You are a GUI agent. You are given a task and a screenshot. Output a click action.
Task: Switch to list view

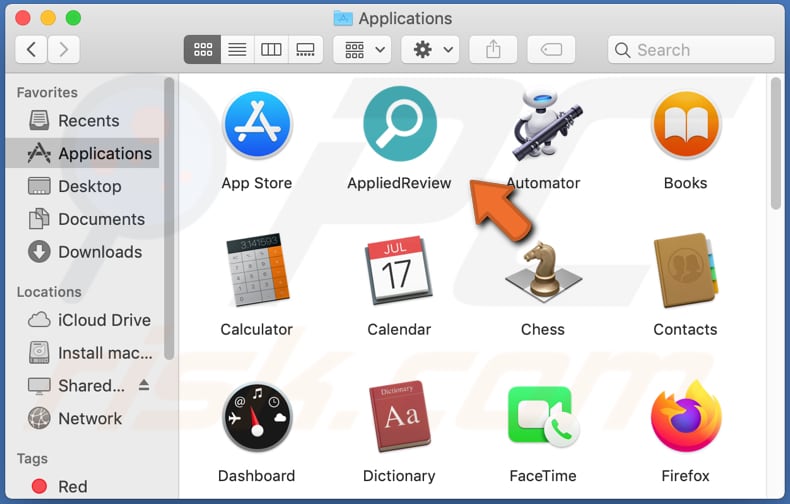[237, 49]
